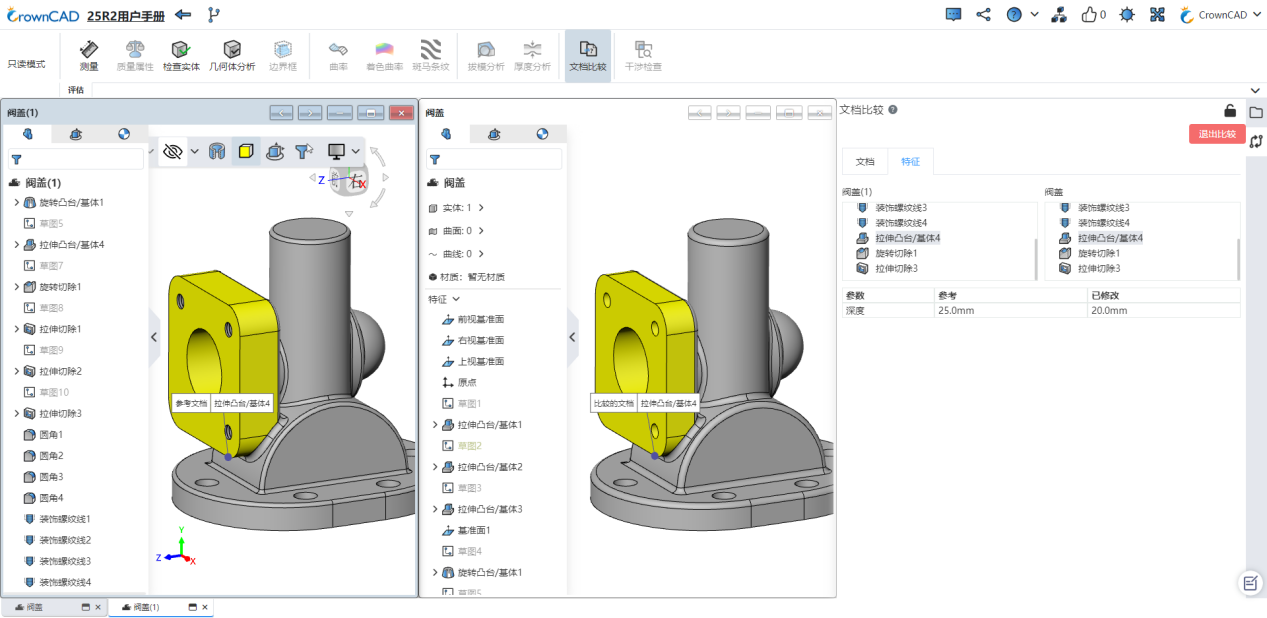Collapse the 特征 section chevron
This screenshot has height=618, width=1267.
(x=457, y=299)
